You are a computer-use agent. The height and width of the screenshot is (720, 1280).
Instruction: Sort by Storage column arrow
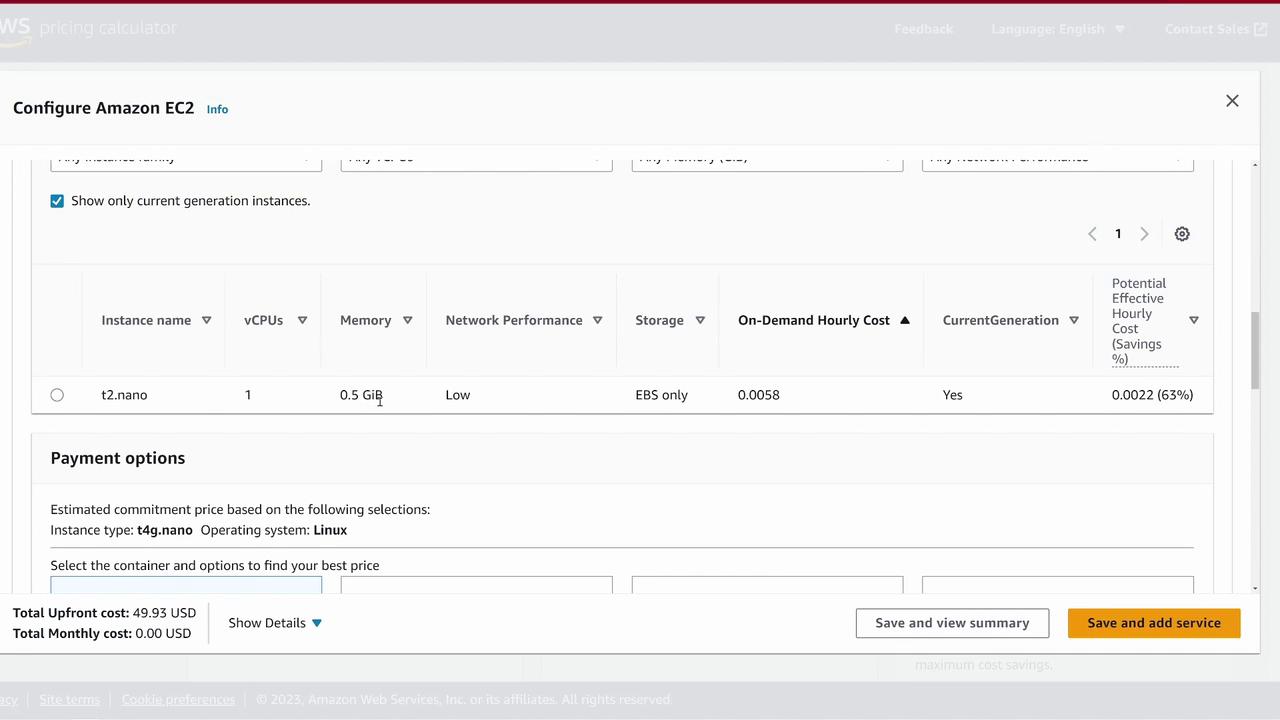pyautogui.click(x=700, y=320)
